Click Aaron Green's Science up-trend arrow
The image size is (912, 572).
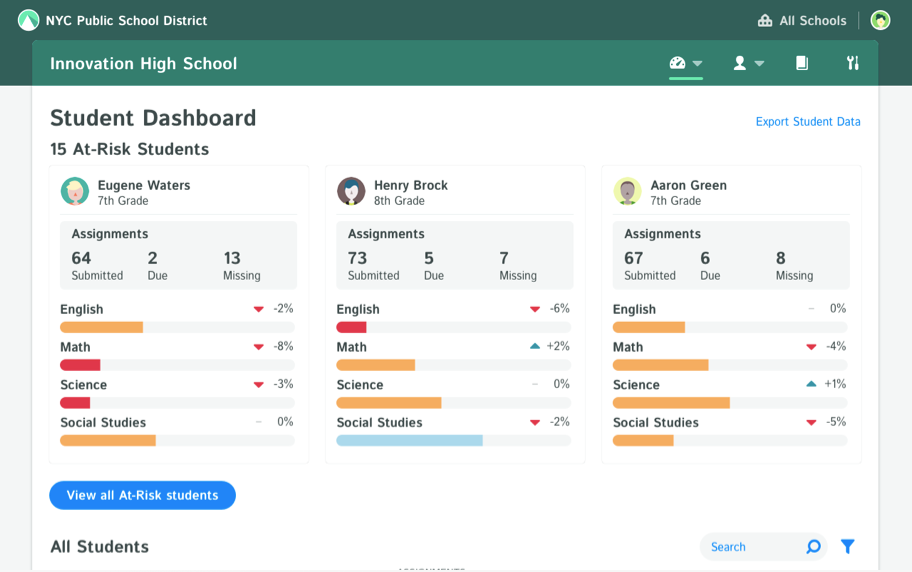[811, 384]
